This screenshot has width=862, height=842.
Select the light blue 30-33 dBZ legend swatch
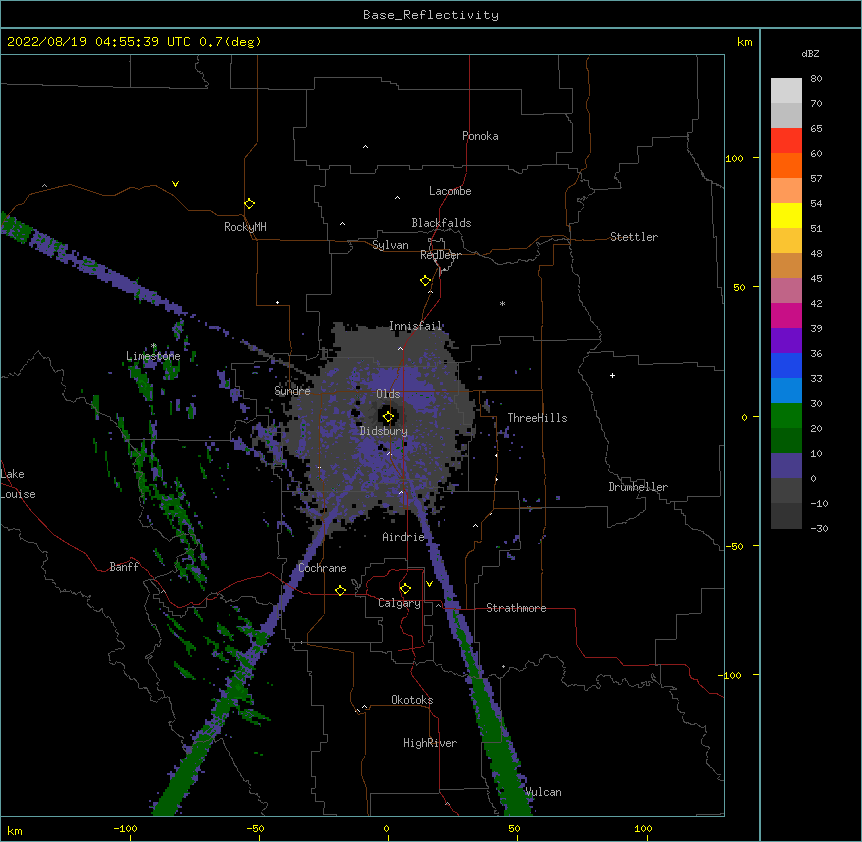coord(786,390)
